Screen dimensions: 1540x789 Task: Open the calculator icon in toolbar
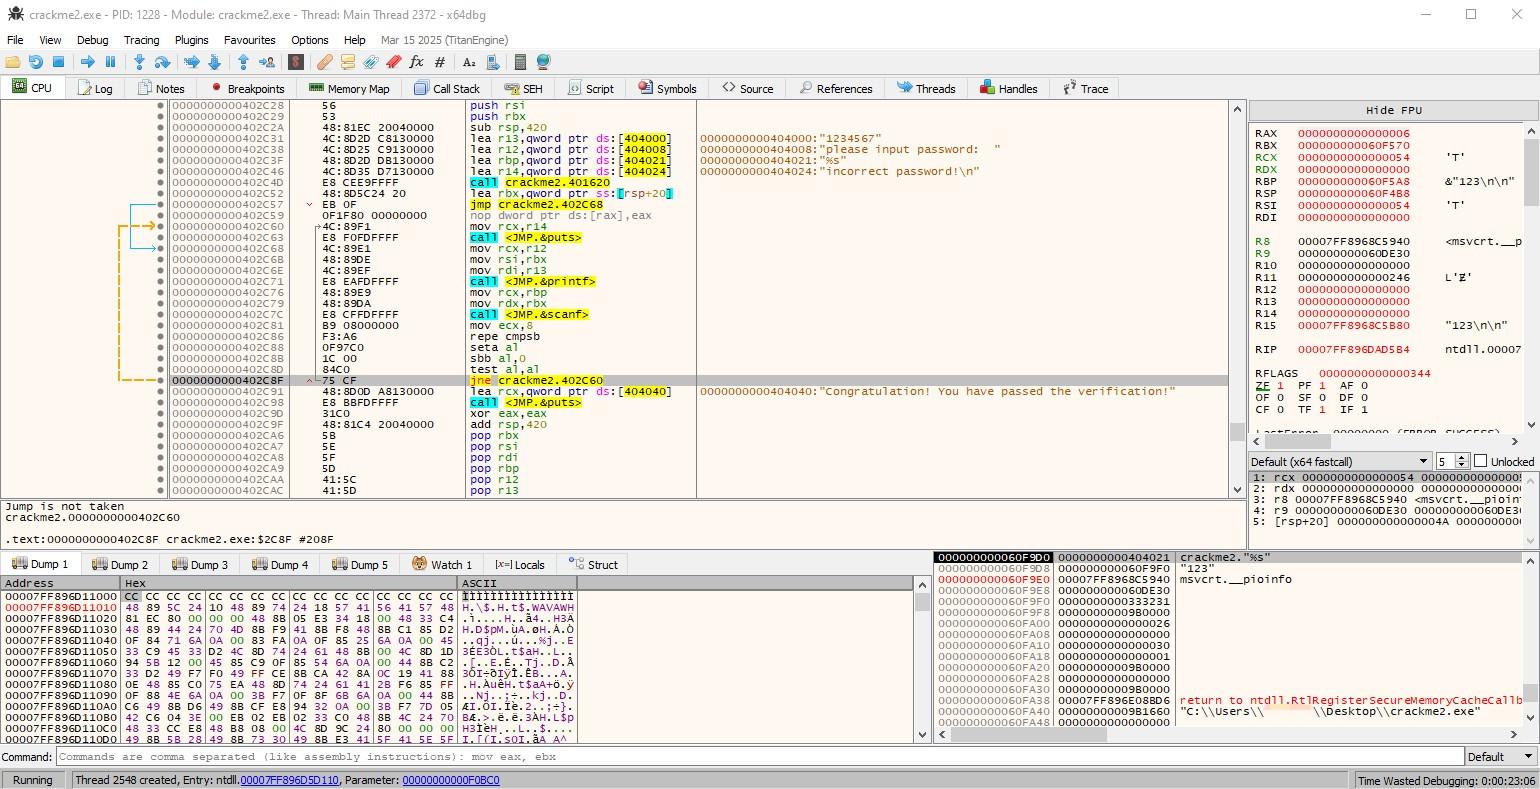[x=520, y=62]
